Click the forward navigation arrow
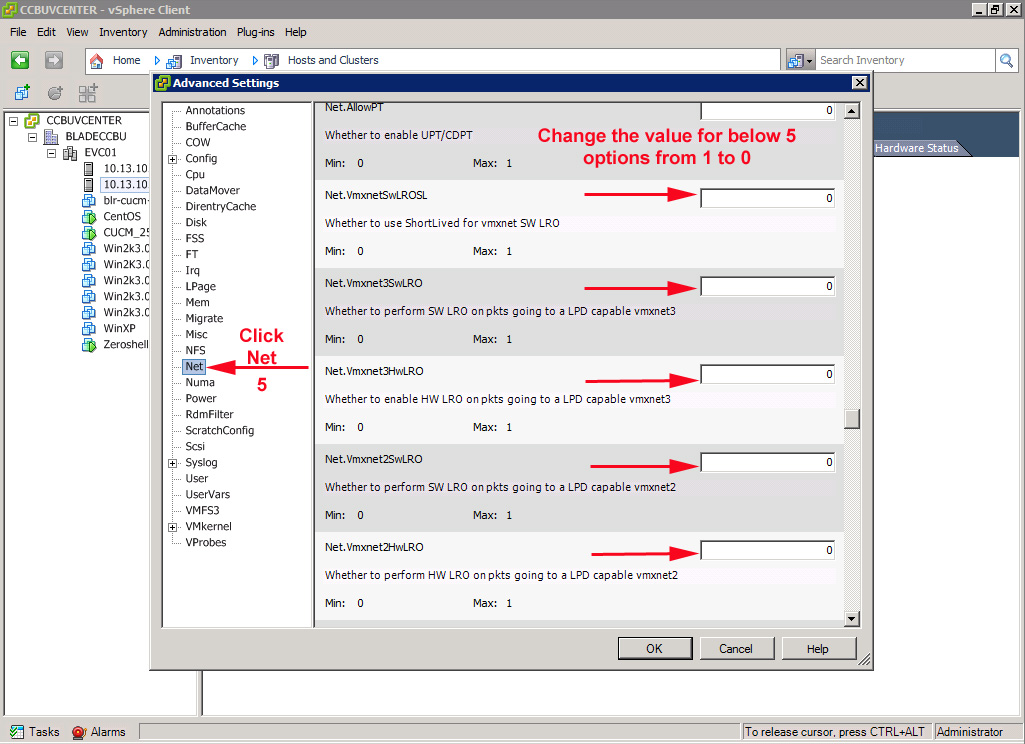1025x744 pixels. point(54,60)
